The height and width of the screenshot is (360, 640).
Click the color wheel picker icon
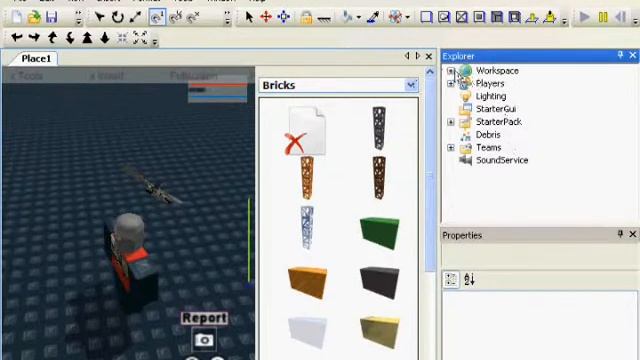coord(395,17)
